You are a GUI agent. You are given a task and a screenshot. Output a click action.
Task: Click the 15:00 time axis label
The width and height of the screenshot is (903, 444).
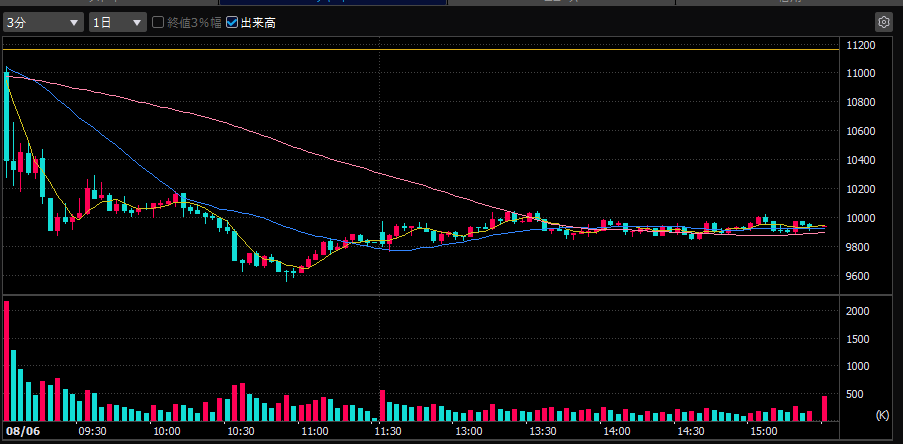(764, 431)
